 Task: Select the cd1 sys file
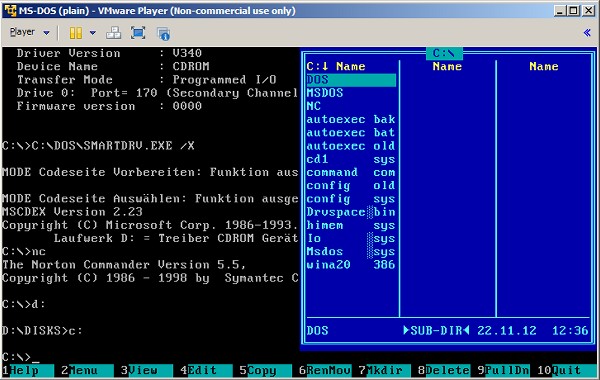click(x=351, y=159)
